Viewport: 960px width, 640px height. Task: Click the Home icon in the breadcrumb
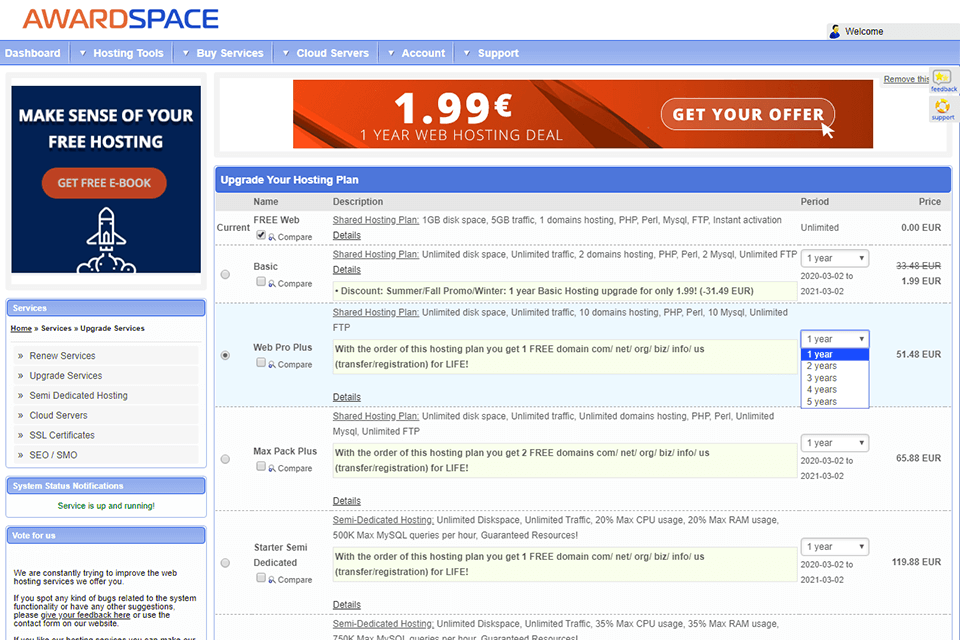(x=20, y=328)
